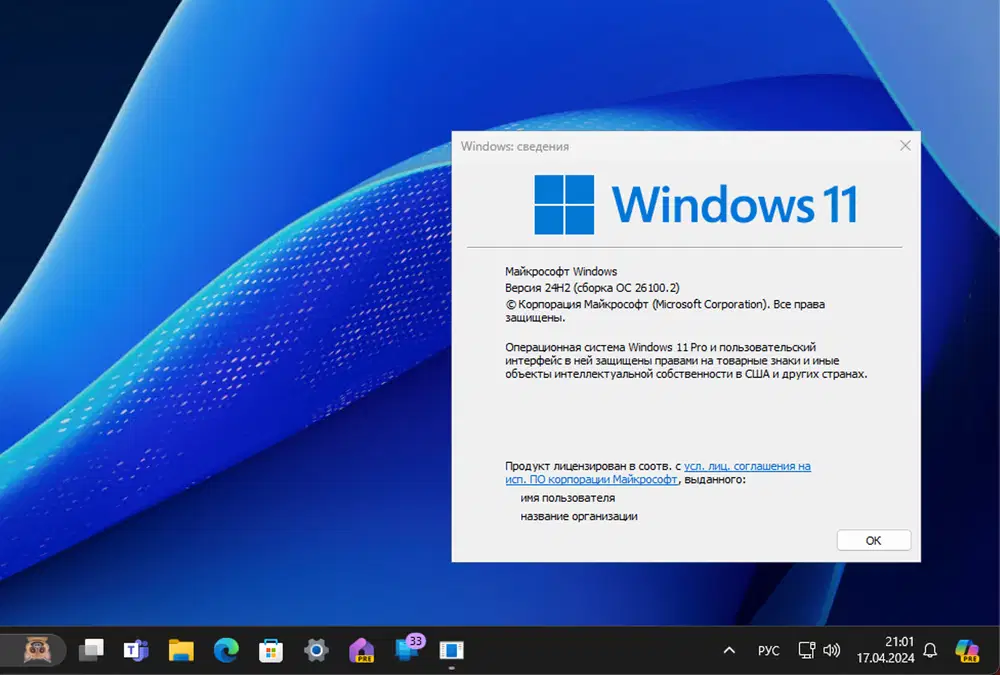This screenshot has width=1000, height=675.
Task: Open the purple PRE home app
Action: [x=361, y=650]
